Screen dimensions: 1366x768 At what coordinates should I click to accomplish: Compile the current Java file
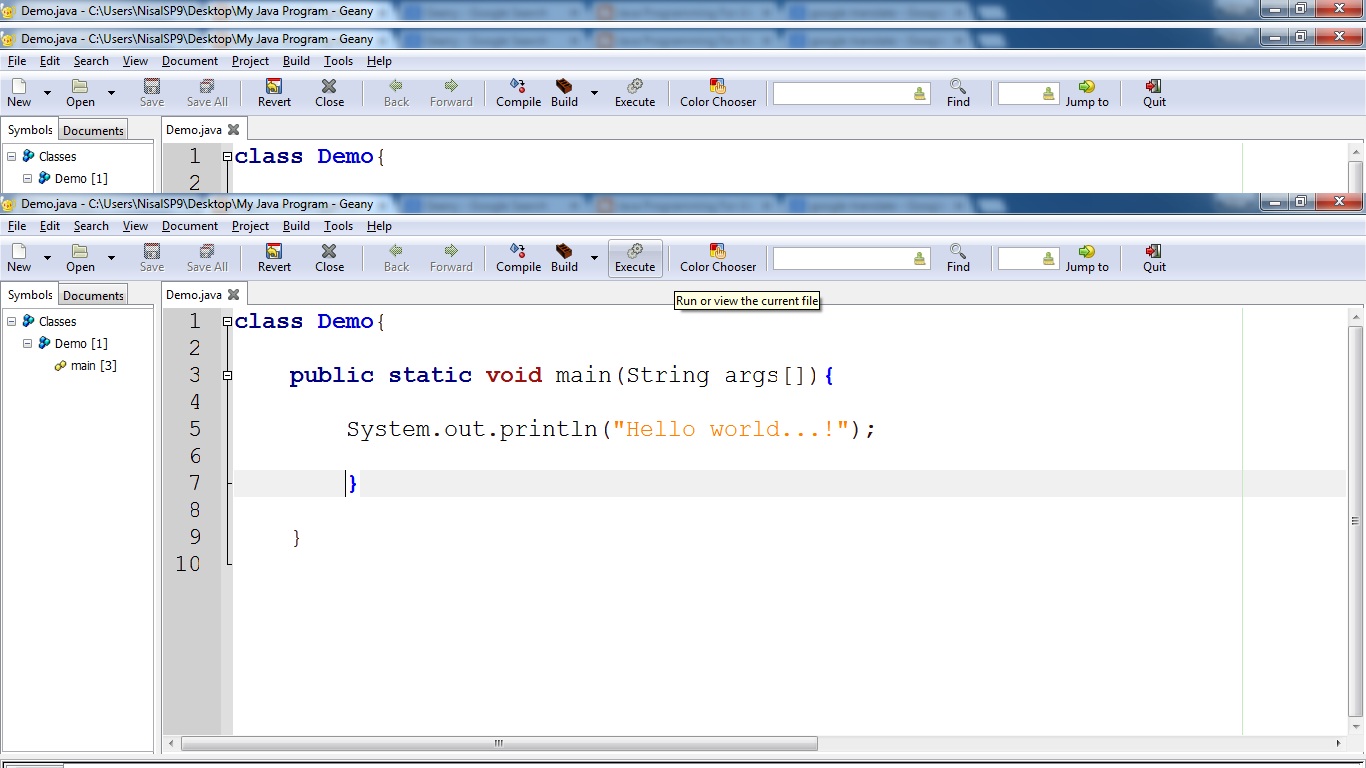(518, 258)
